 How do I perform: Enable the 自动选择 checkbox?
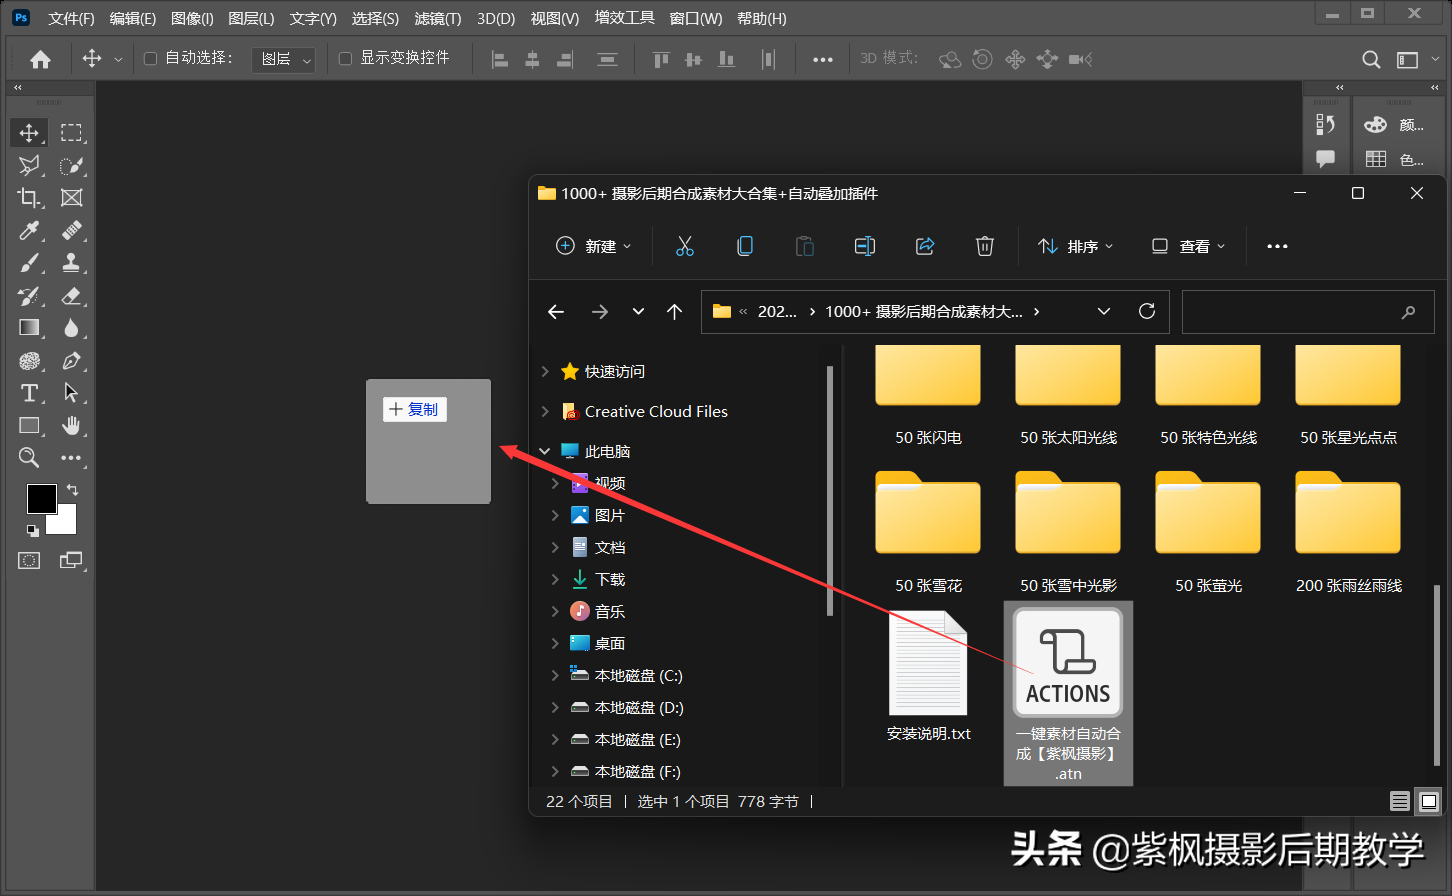pyautogui.click(x=151, y=59)
